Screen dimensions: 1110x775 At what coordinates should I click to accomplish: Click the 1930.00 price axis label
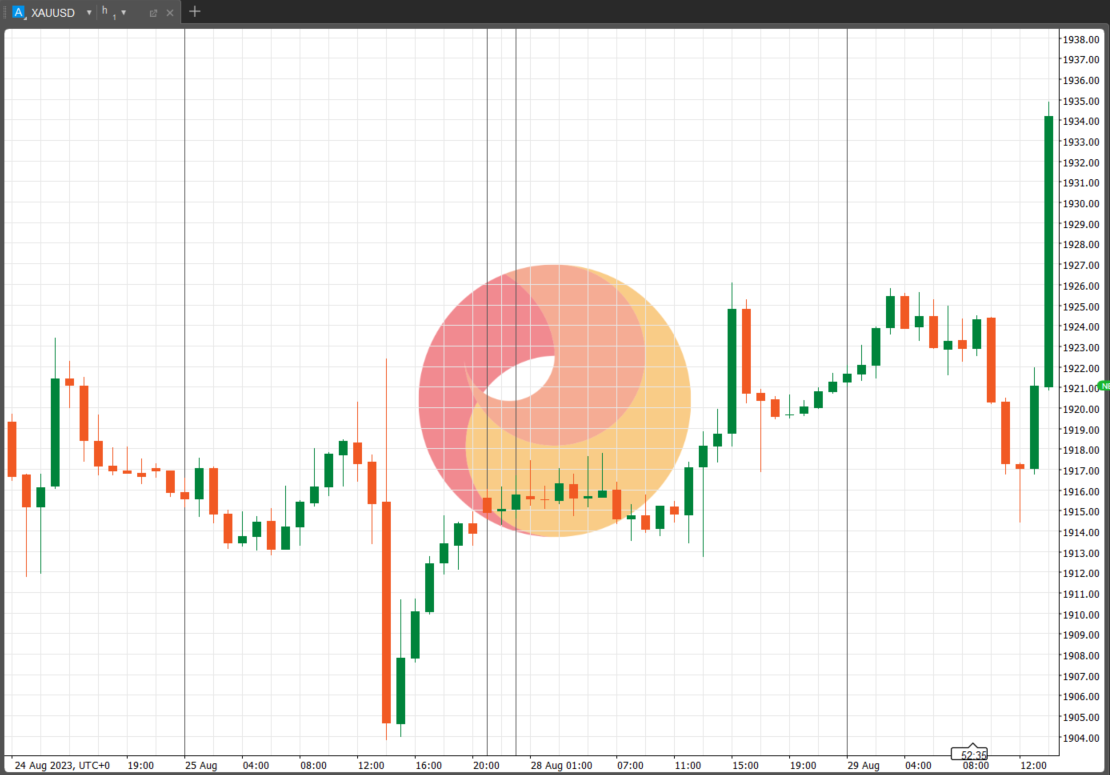(x=1081, y=204)
